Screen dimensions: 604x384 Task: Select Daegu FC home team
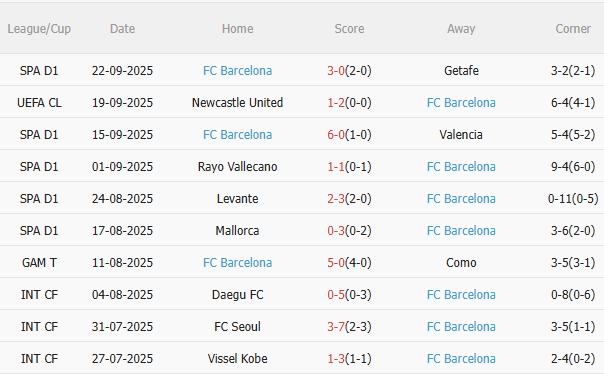tap(237, 294)
